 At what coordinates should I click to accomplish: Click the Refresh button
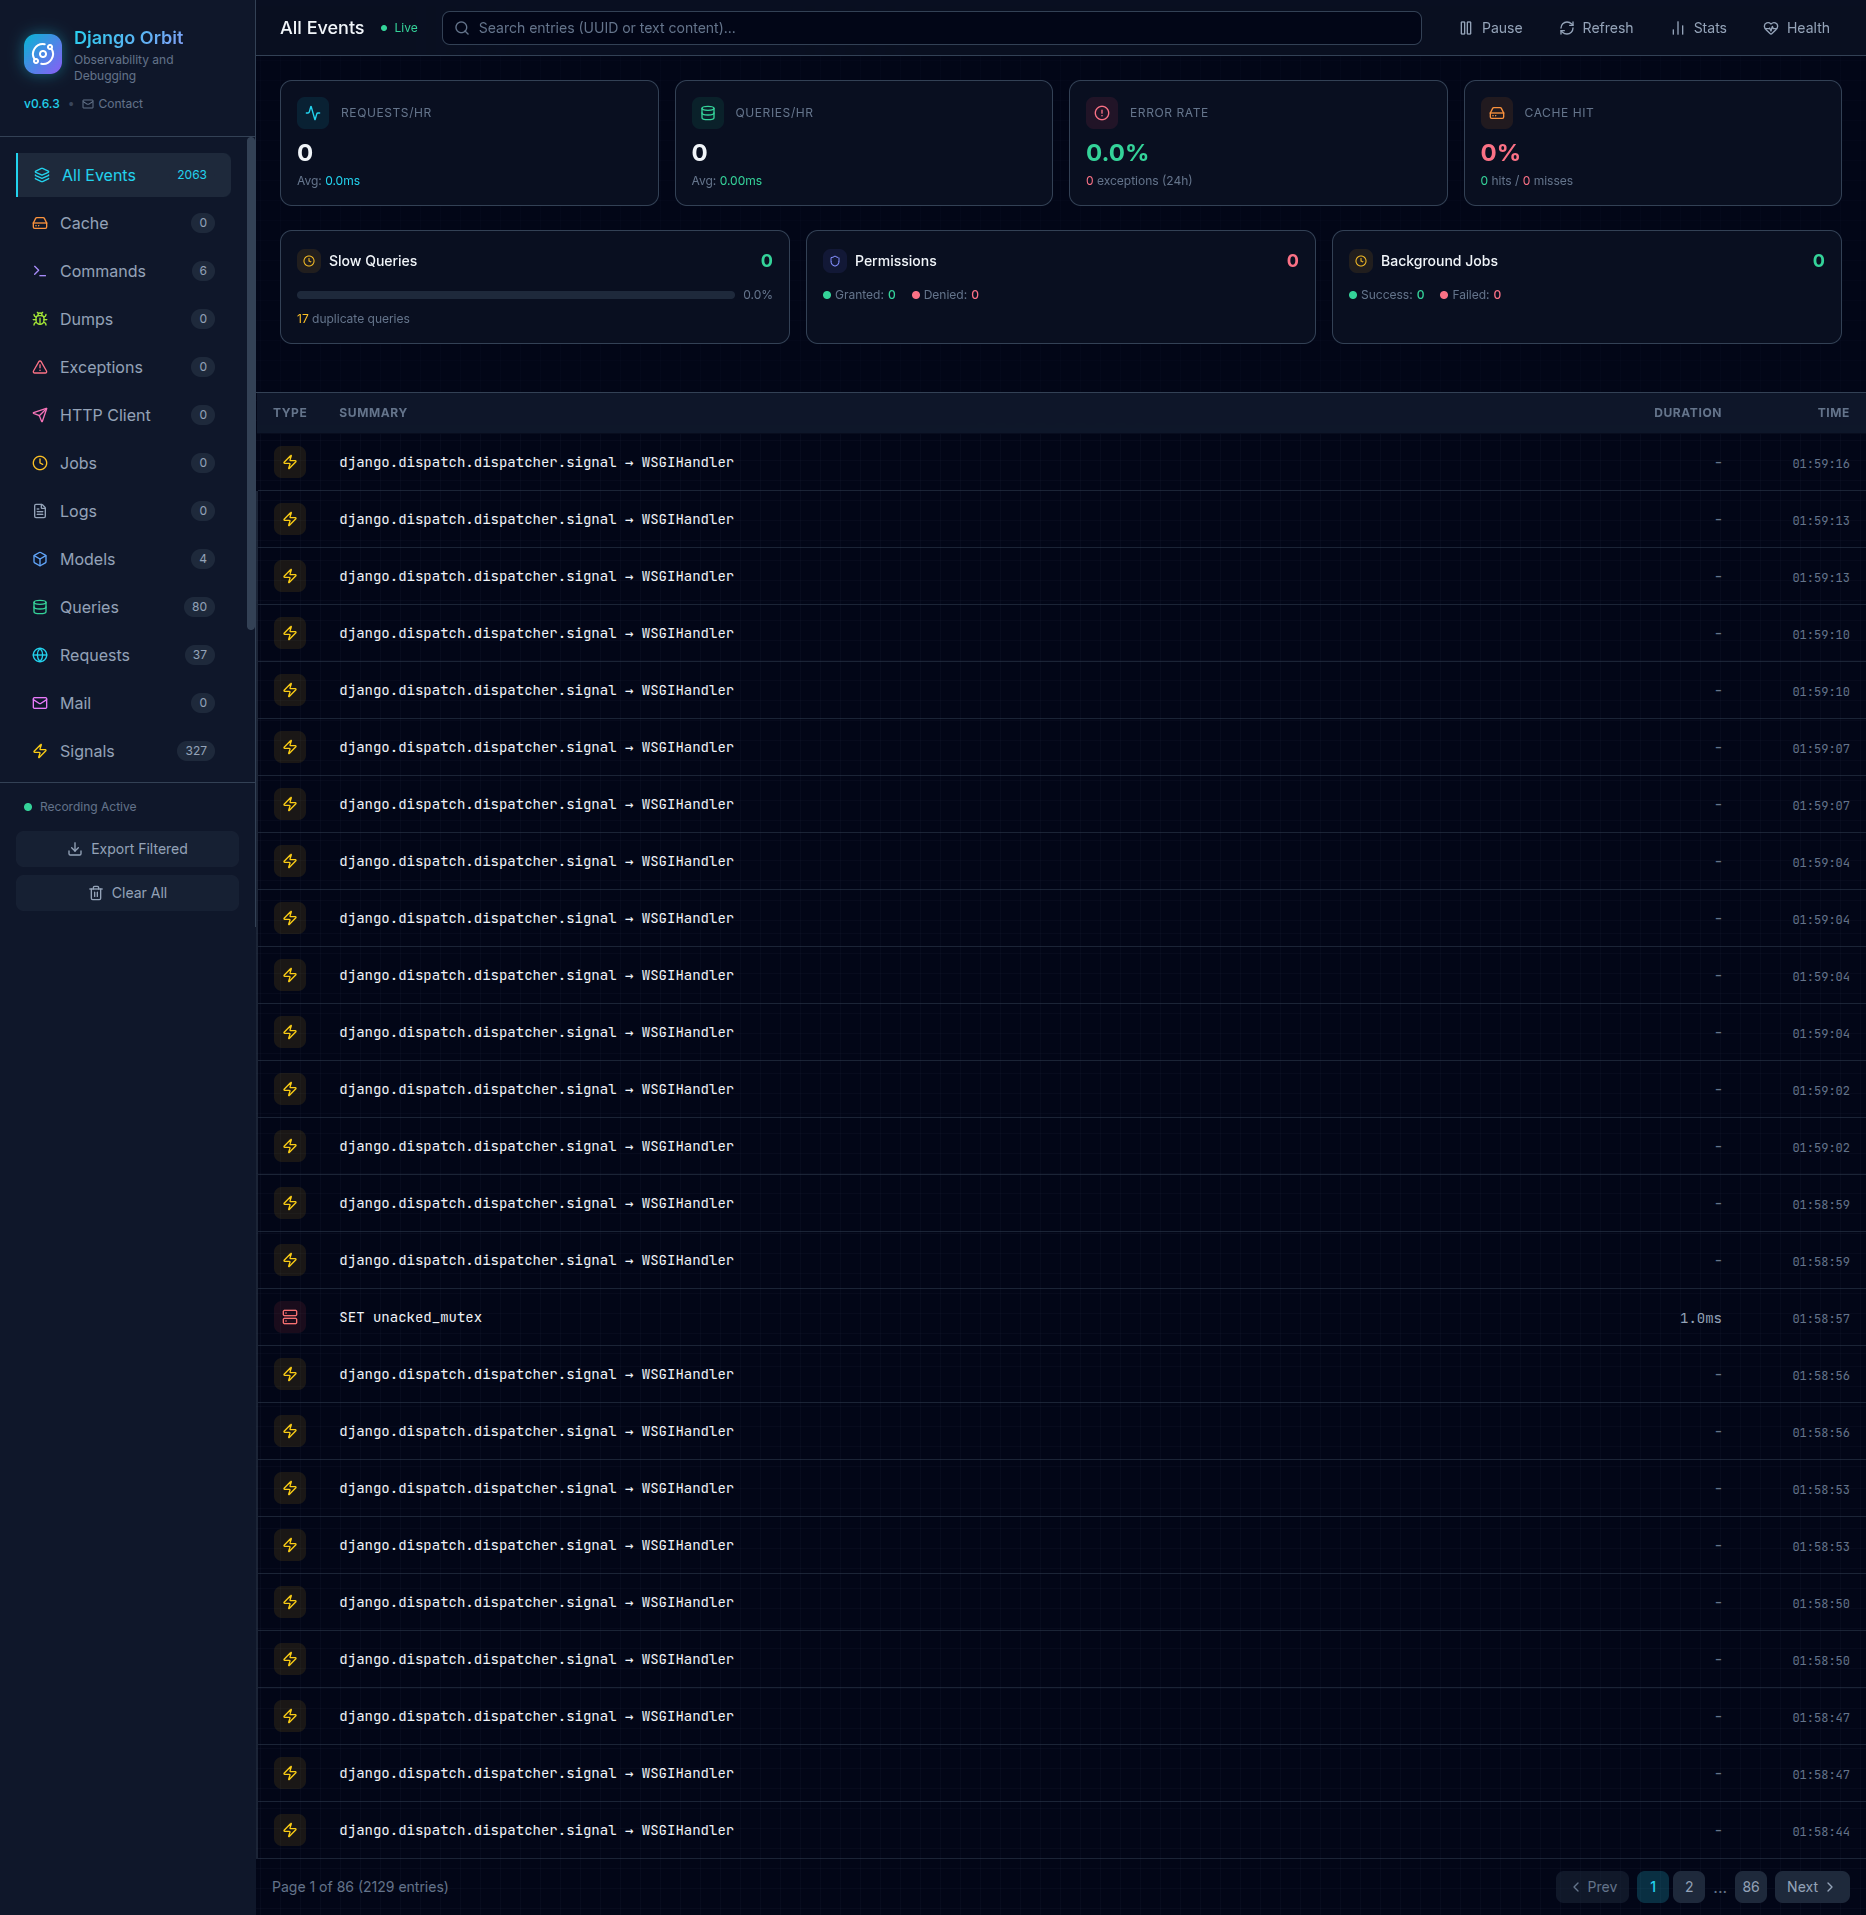pos(1596,28)
